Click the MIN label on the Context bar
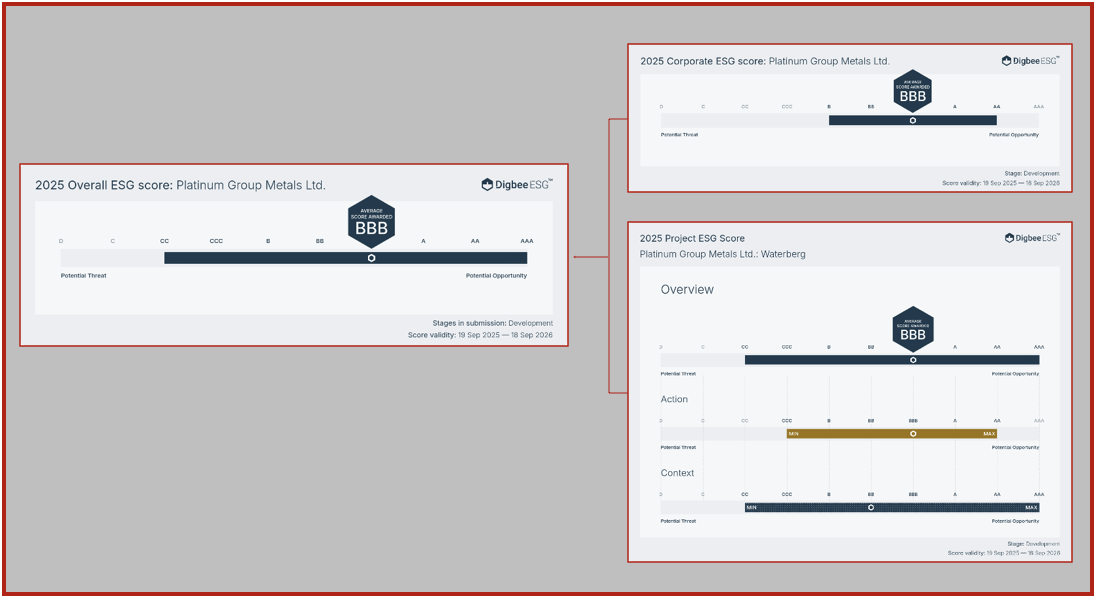 tap(752, 508)
